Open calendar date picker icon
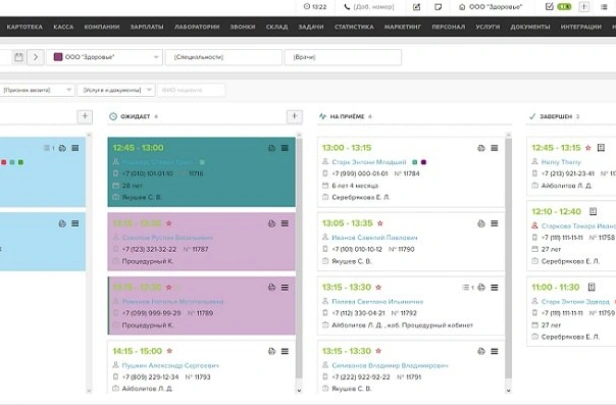The image size is (616, 405). (x=18, y=57)
